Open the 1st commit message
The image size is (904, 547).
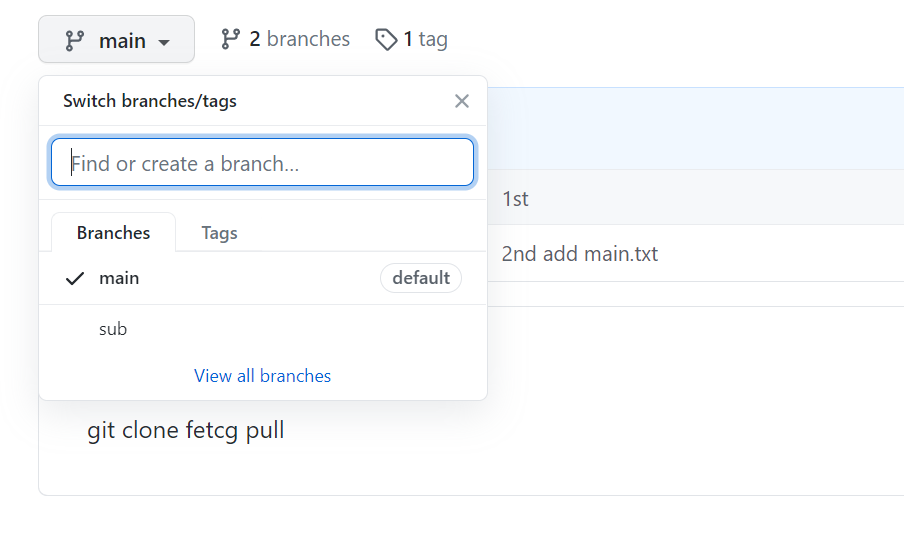pyautogui.click(x=515, y=199)
